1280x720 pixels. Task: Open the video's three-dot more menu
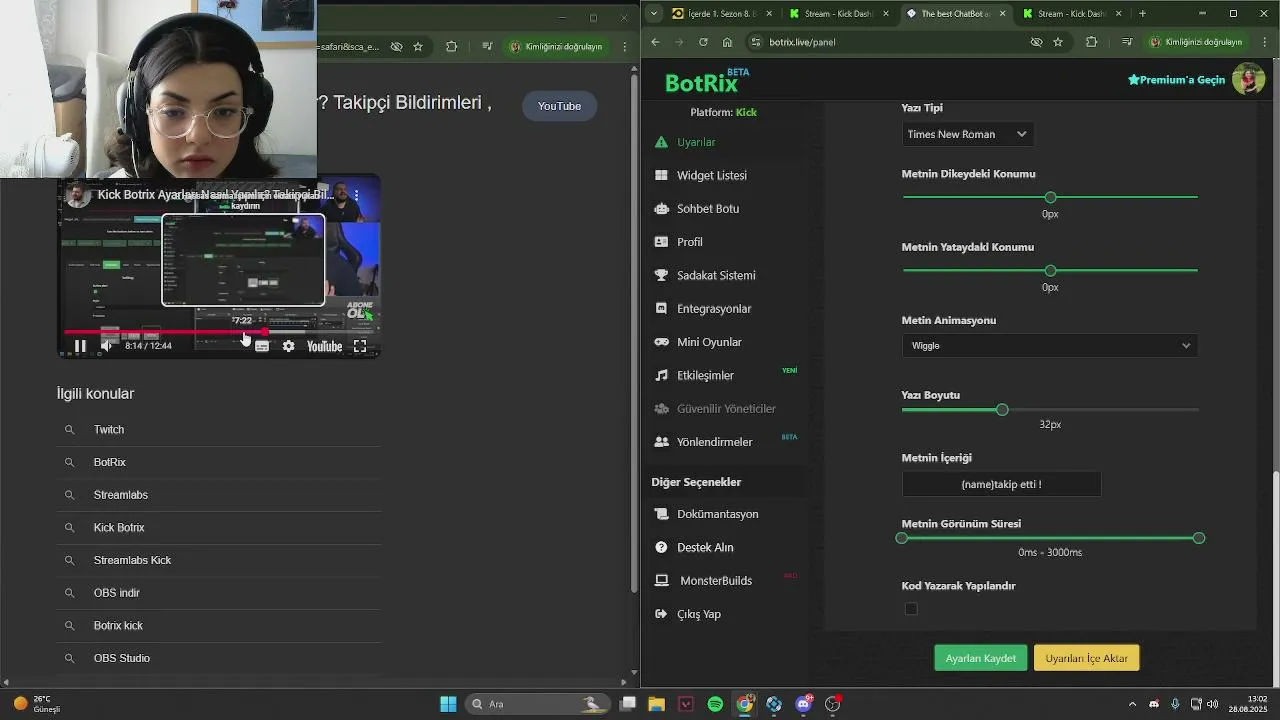[x=356, y=195]
